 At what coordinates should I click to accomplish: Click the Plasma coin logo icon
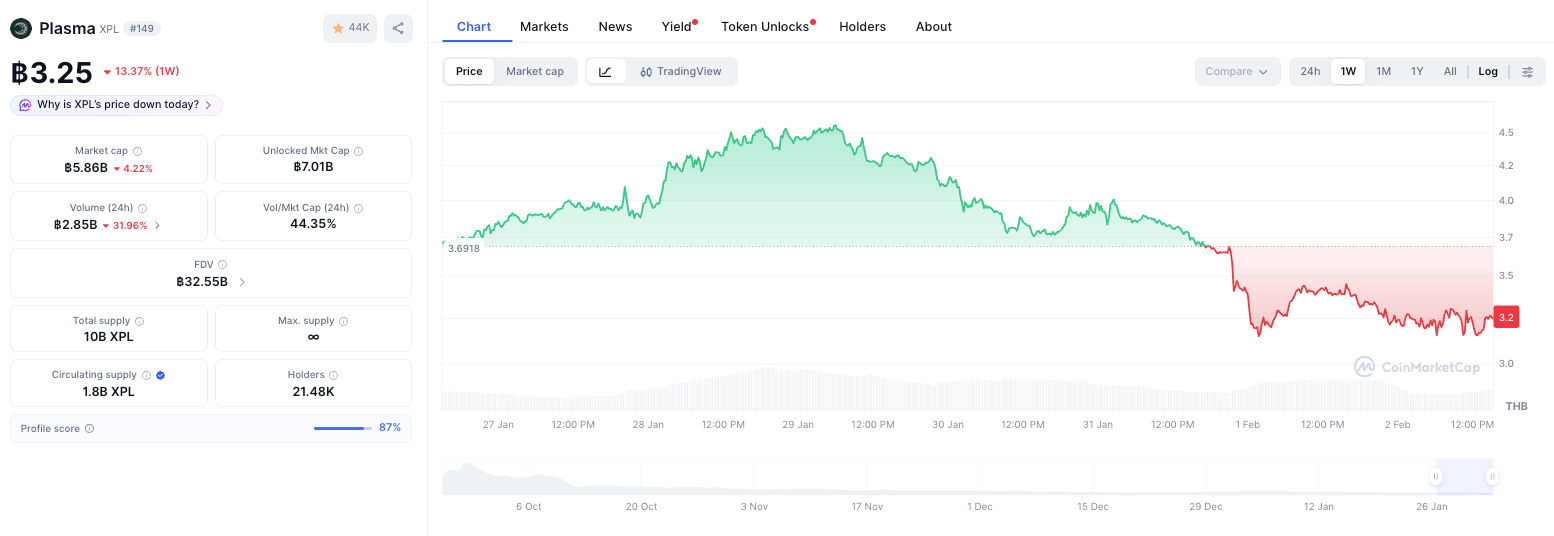[x=21, y=28]
